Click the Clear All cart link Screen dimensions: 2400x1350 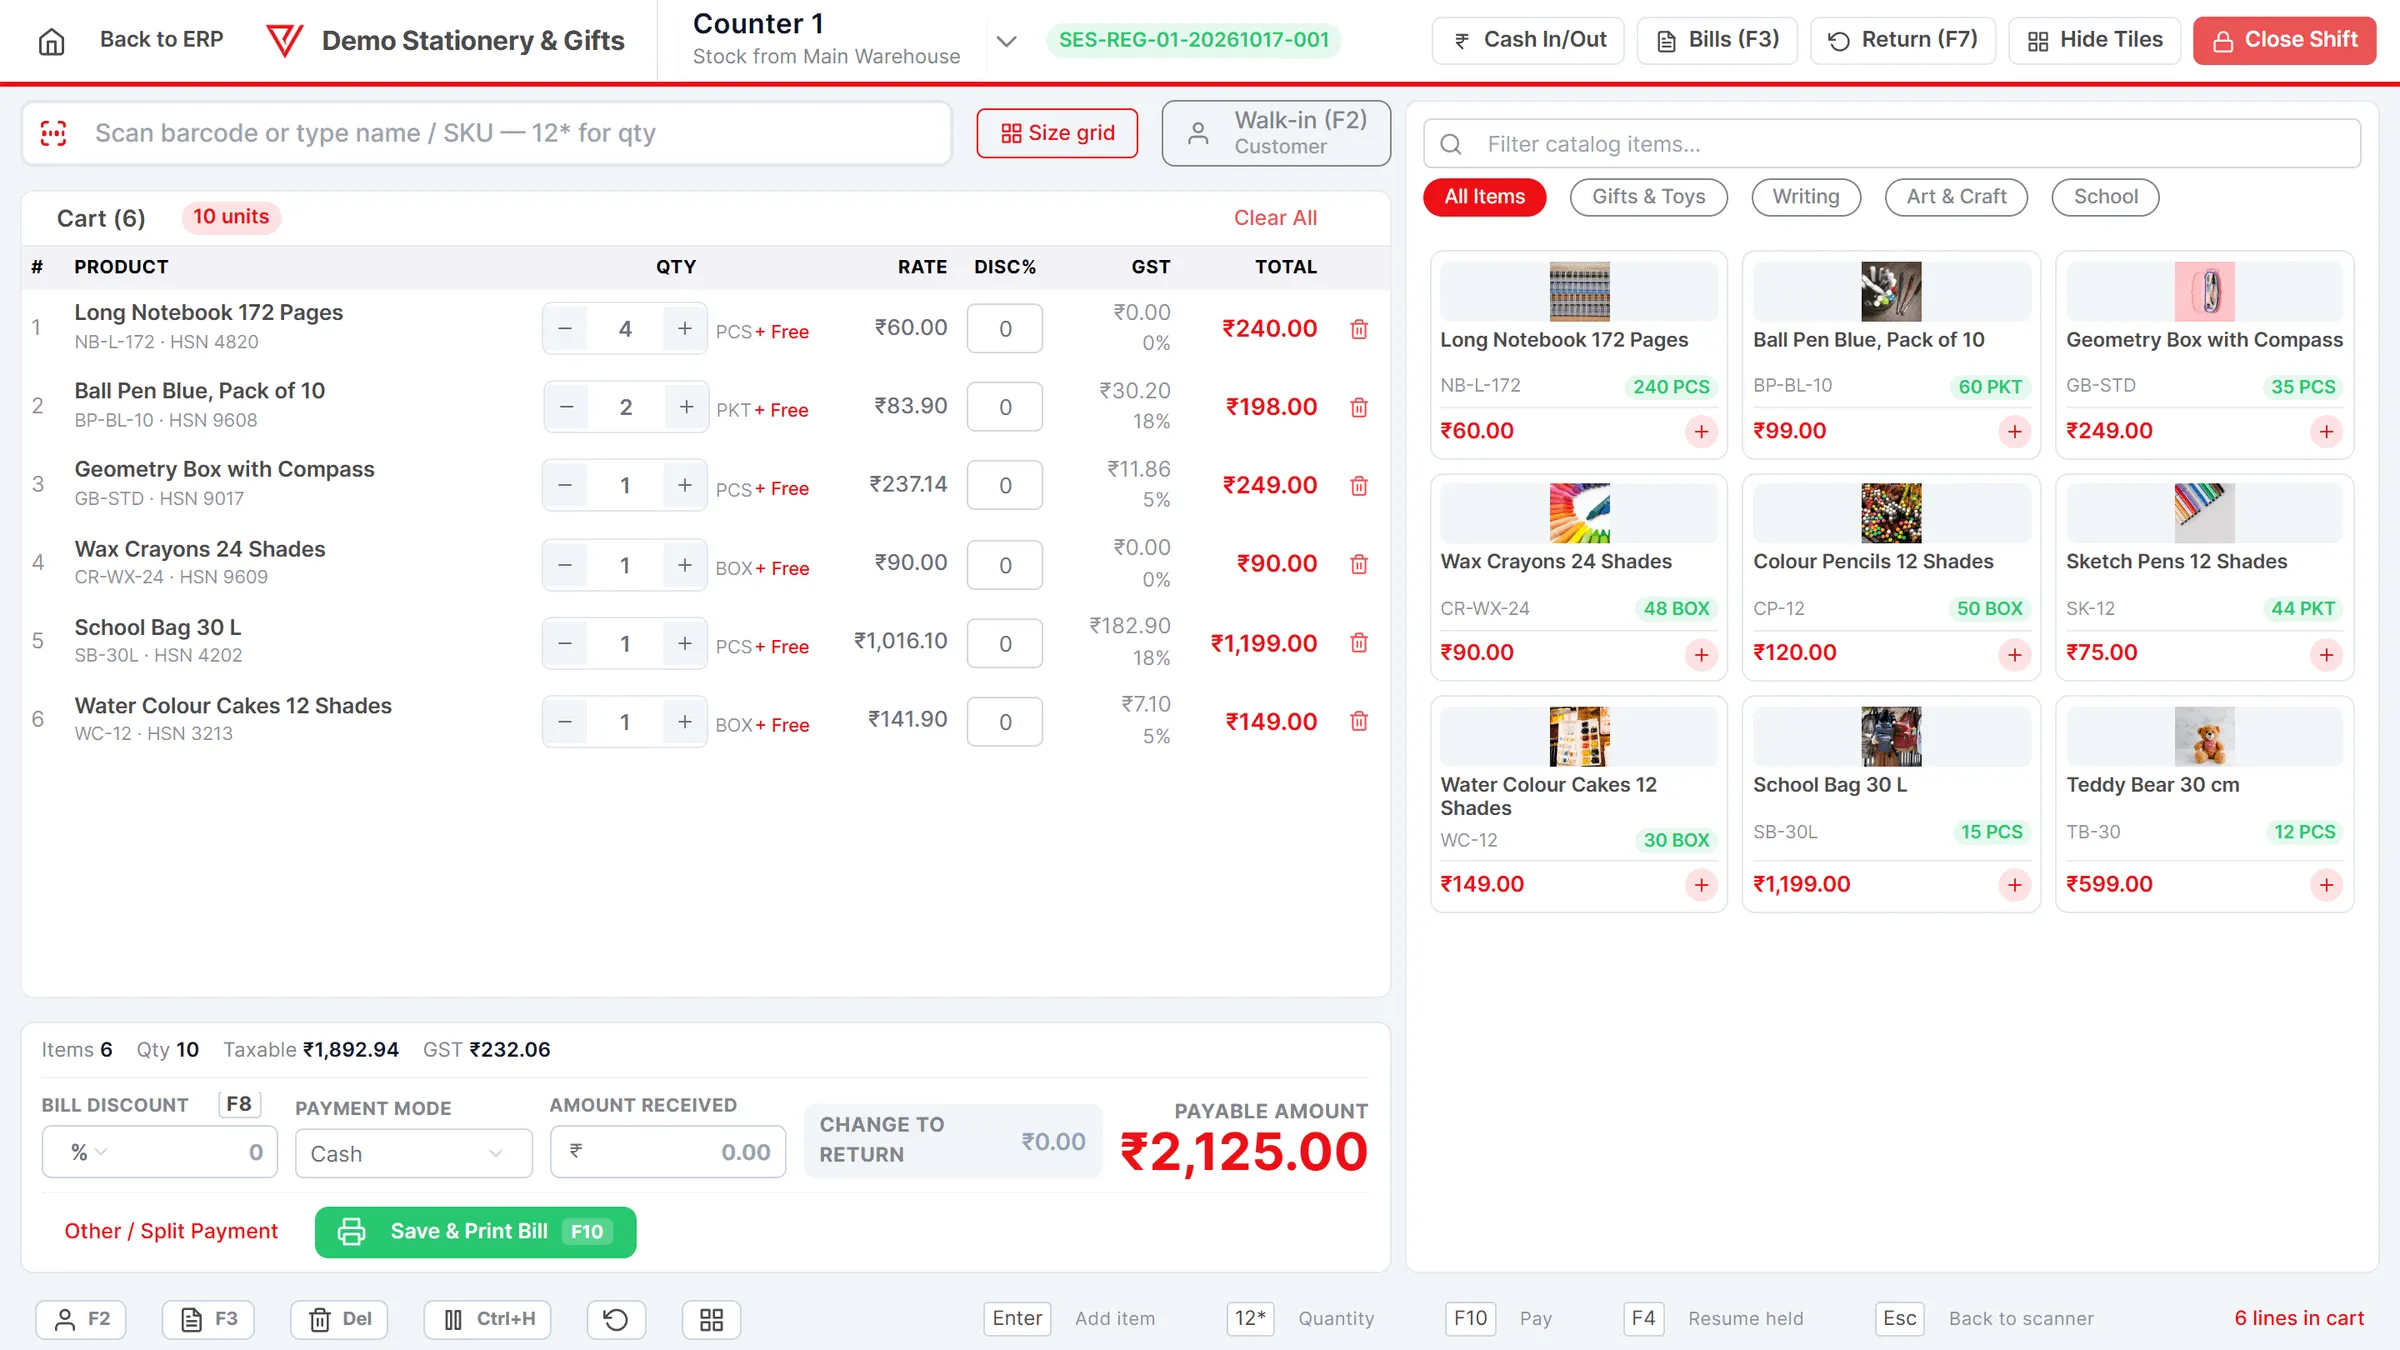(x=1275, y=218)
